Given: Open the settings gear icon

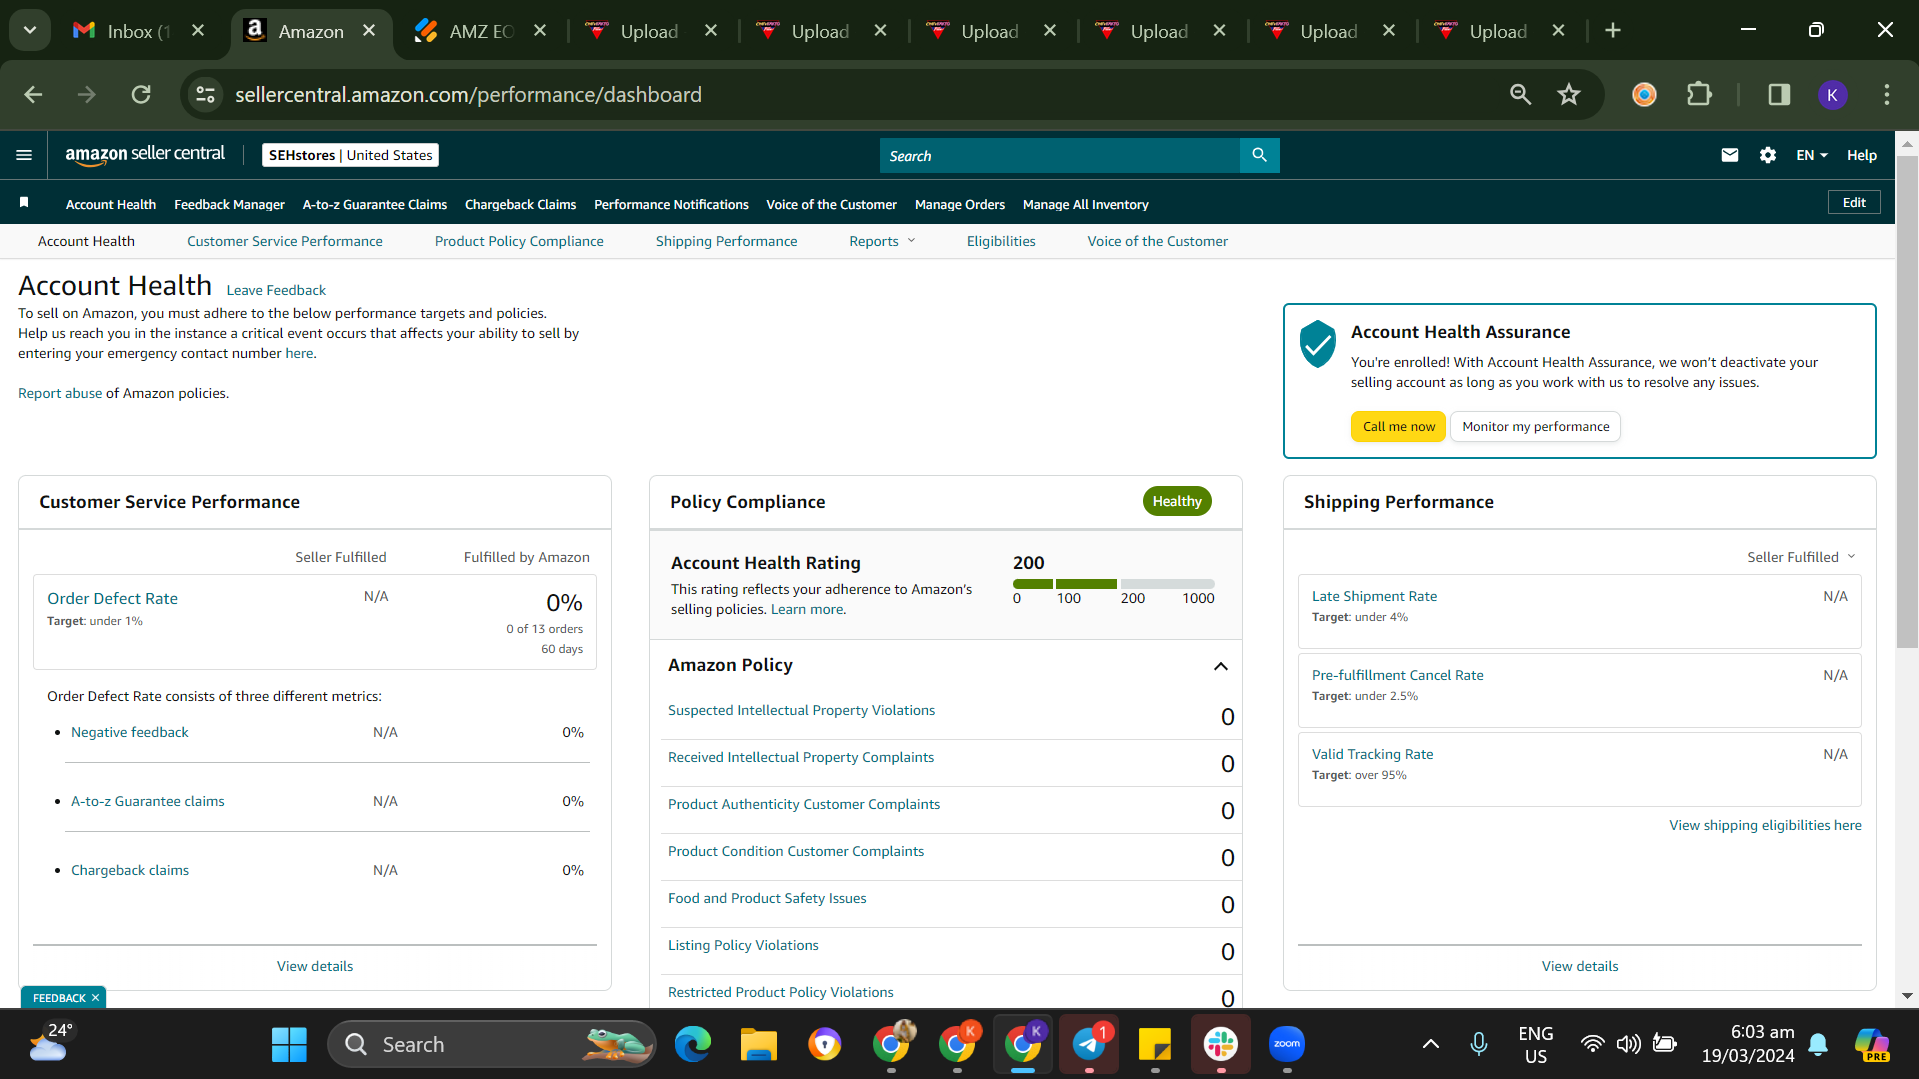Looking at the screenshot, I should tap(1767, 155).
